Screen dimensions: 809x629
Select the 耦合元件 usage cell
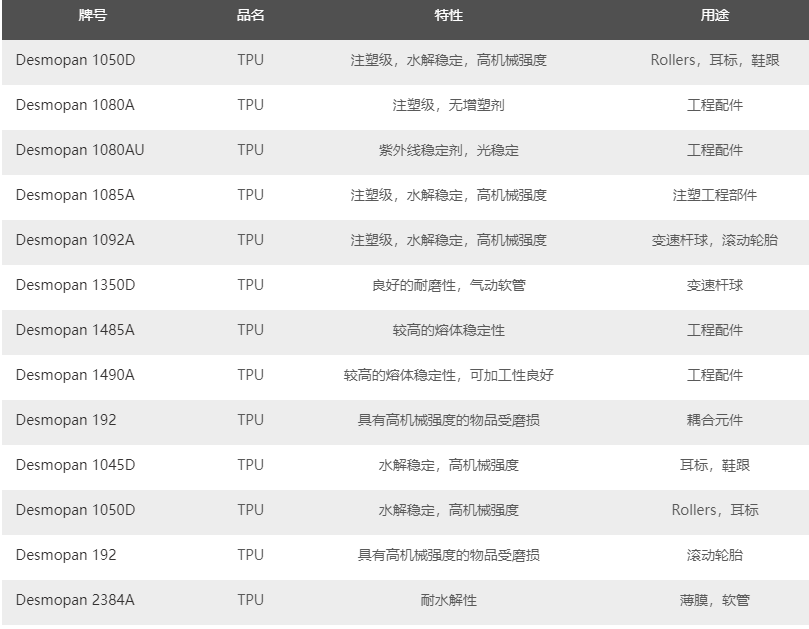pos(714,420)
